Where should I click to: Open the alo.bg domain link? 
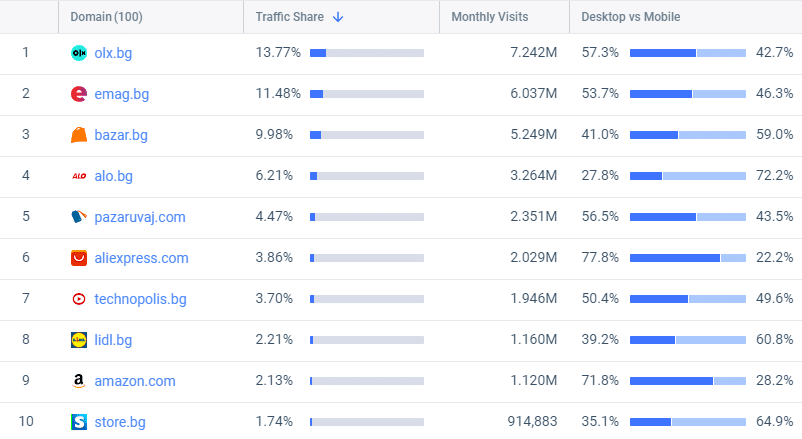114,176
